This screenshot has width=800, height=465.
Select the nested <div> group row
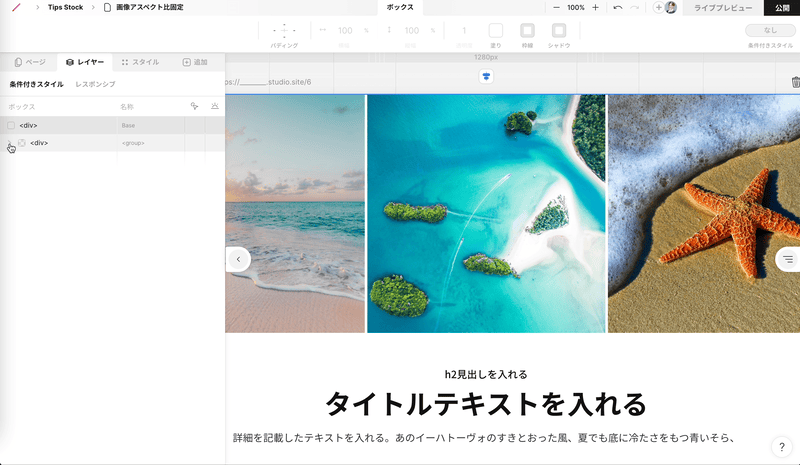pos(112,143)
